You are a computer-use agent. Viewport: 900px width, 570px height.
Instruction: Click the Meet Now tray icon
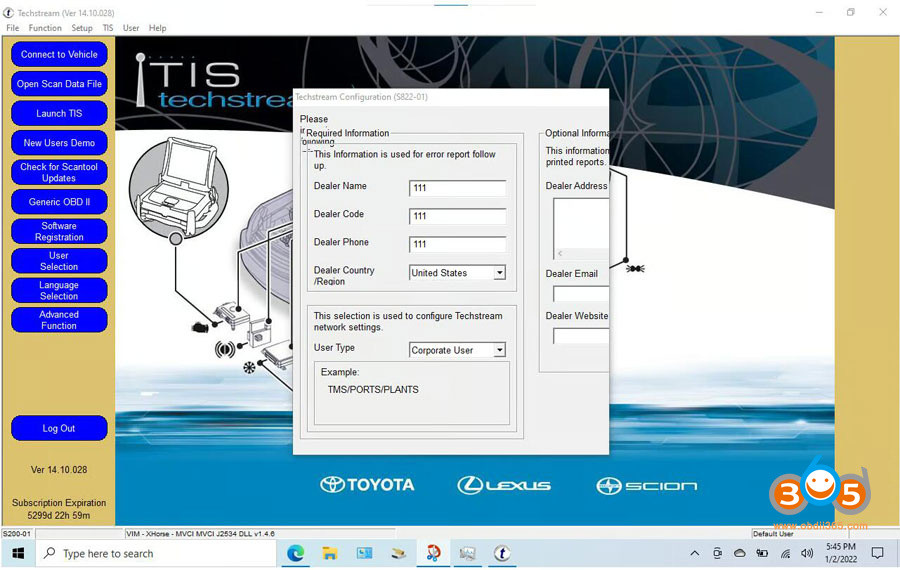(x=717, y=553)
